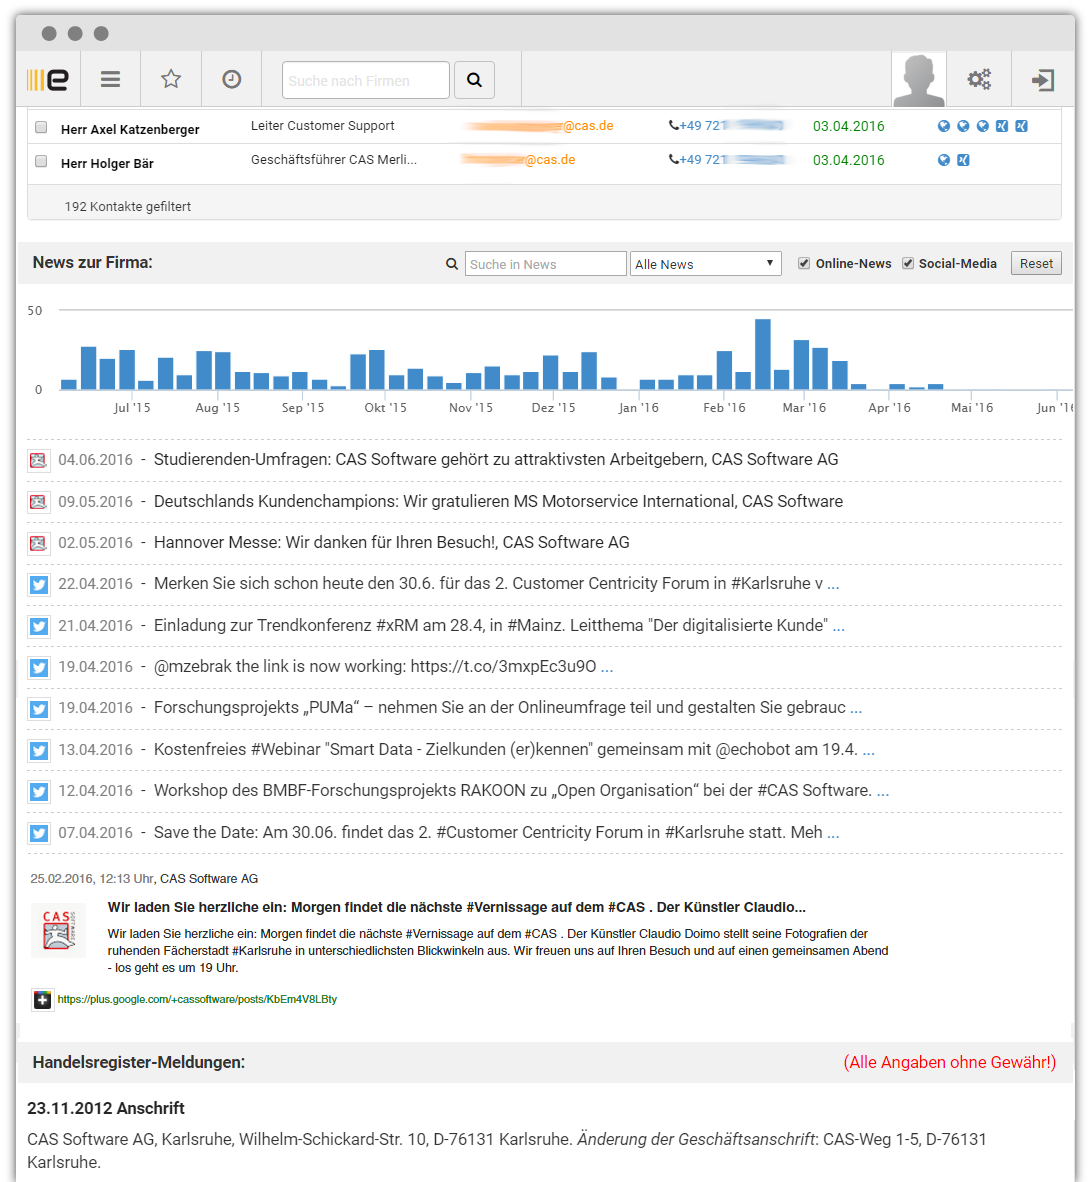1090x1182 pixels.
Task: Click tallest bar in news chart
Action: click(763, 354)
